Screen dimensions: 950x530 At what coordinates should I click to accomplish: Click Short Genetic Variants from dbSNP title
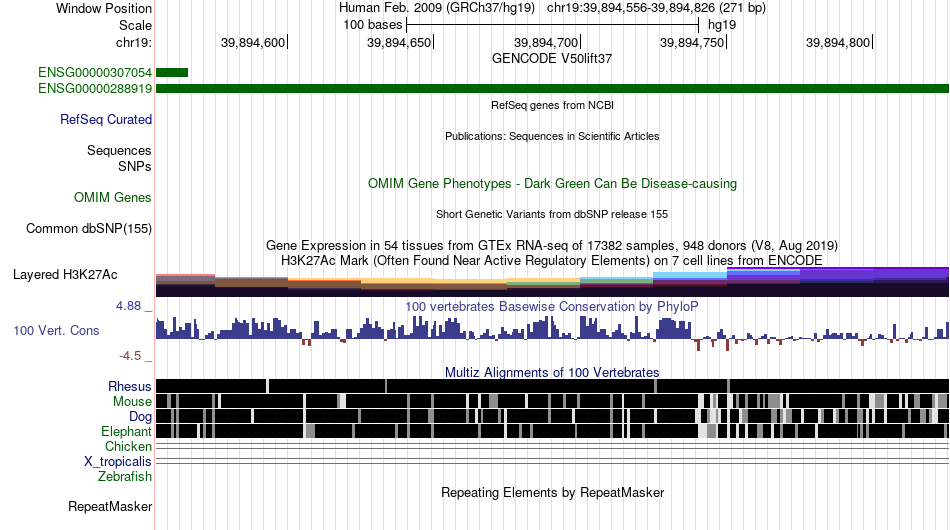(x=552, y=214)
